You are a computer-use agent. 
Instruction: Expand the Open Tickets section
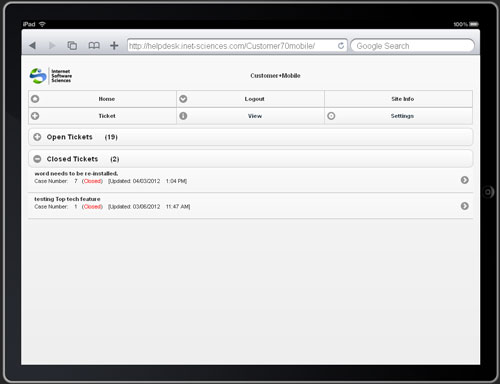[x=250, y=137]
